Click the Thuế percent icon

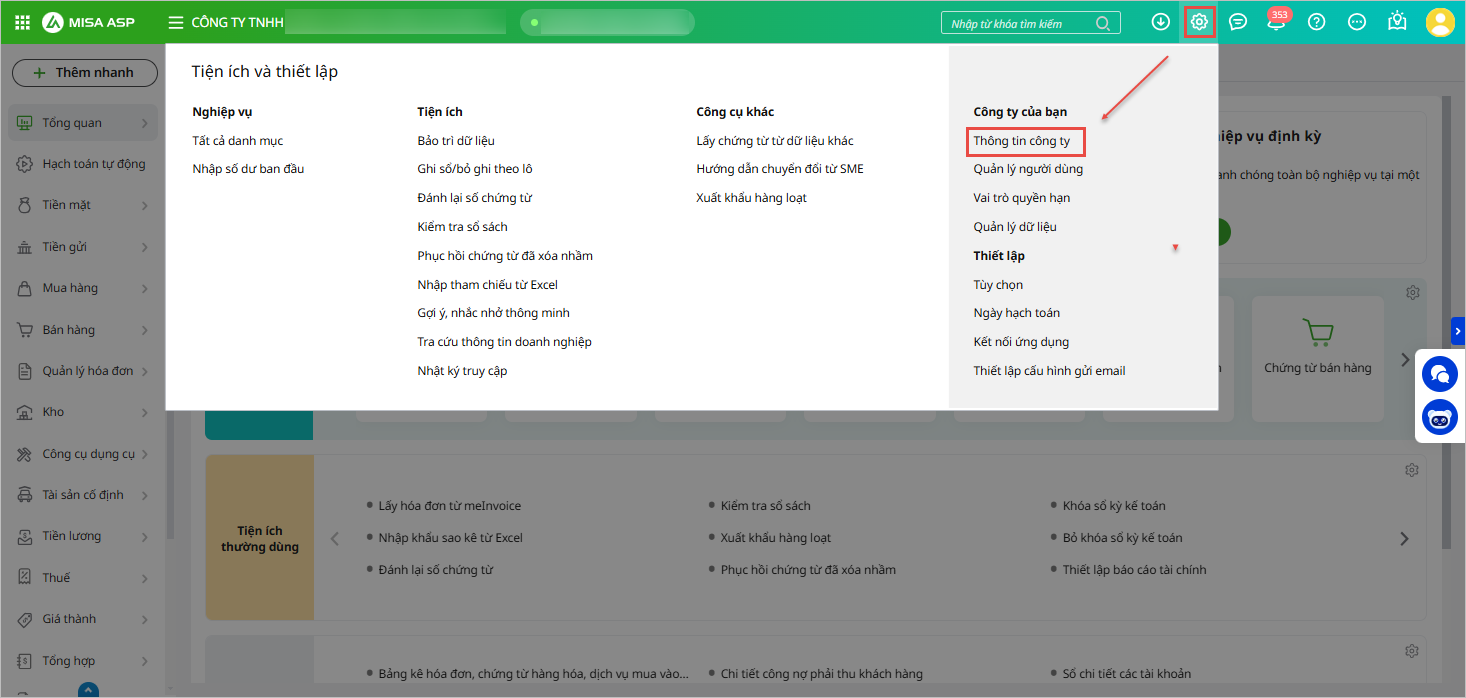[x=24, y=578]
